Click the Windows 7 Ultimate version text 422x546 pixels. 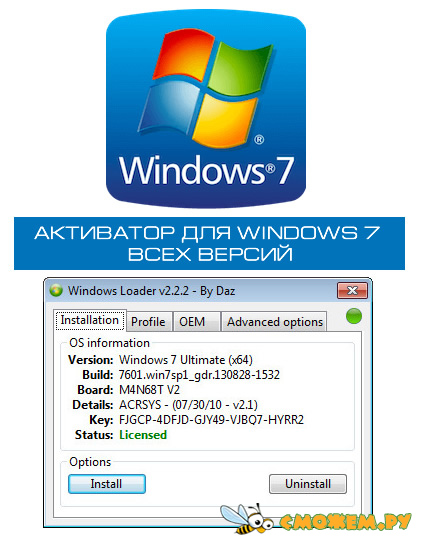(186, 360)
